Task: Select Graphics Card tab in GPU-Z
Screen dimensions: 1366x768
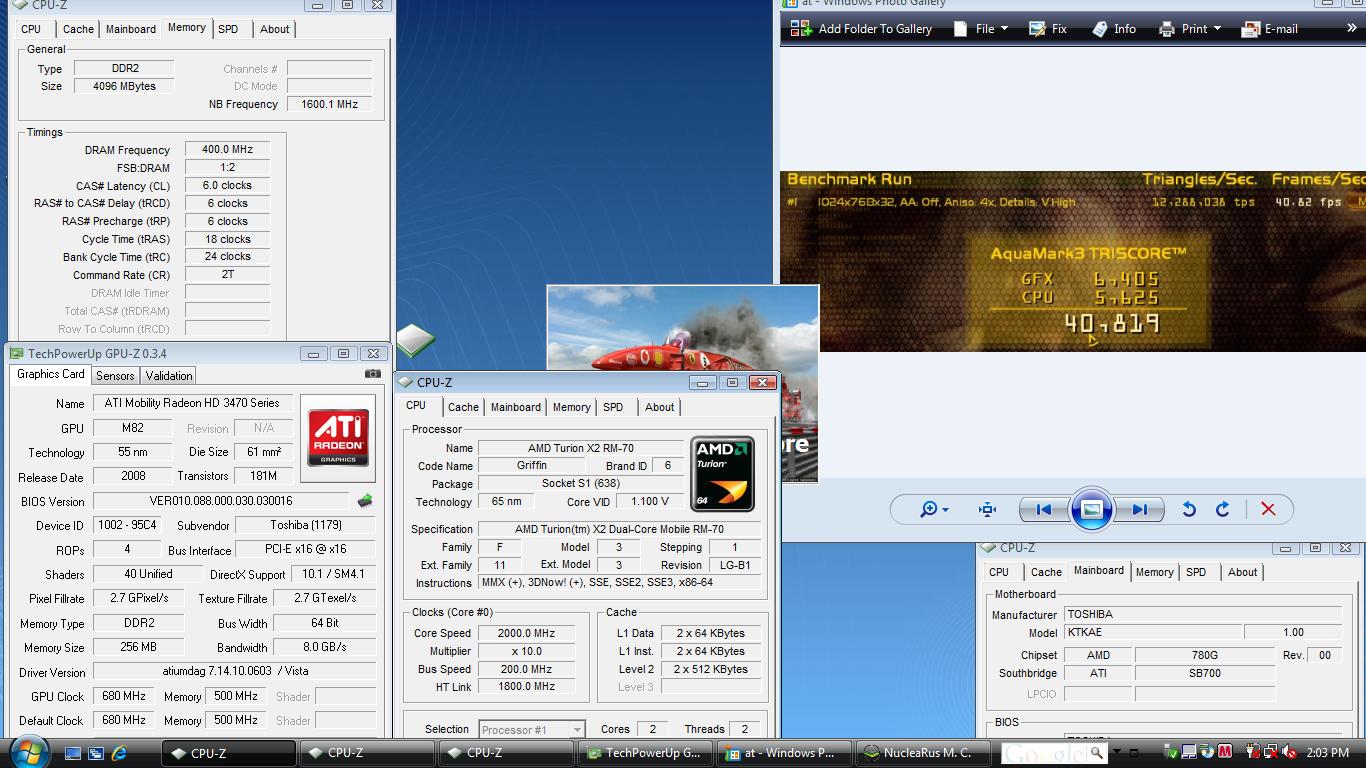Action: pos(51,374)
